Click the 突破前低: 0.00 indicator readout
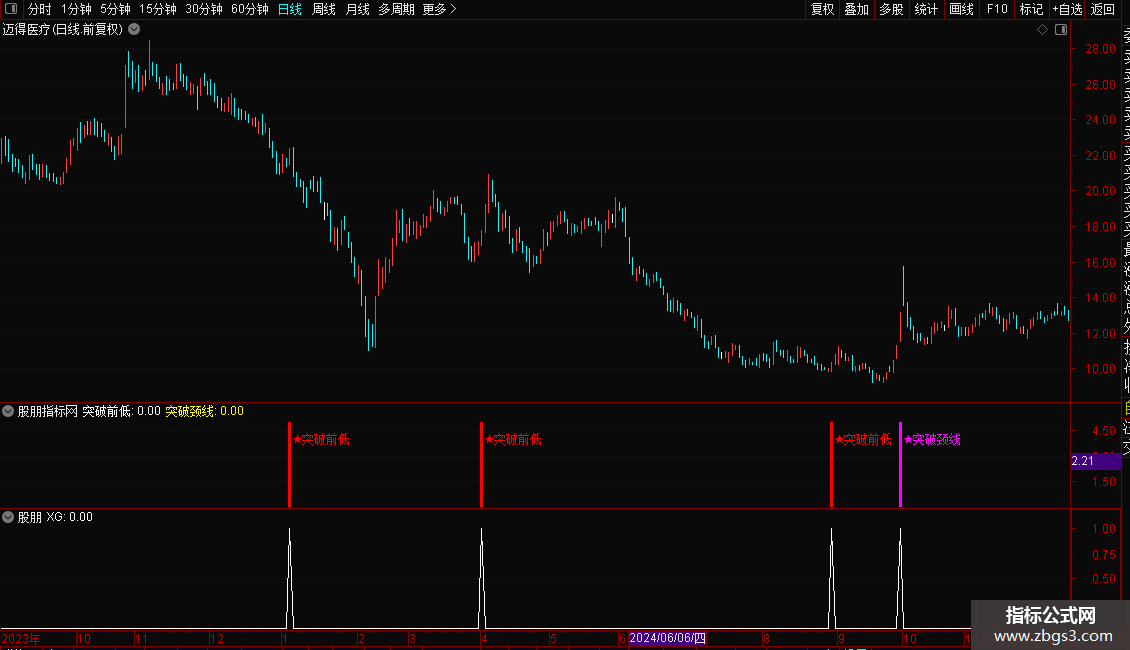Screen dimensions: 1130x650 121,411
